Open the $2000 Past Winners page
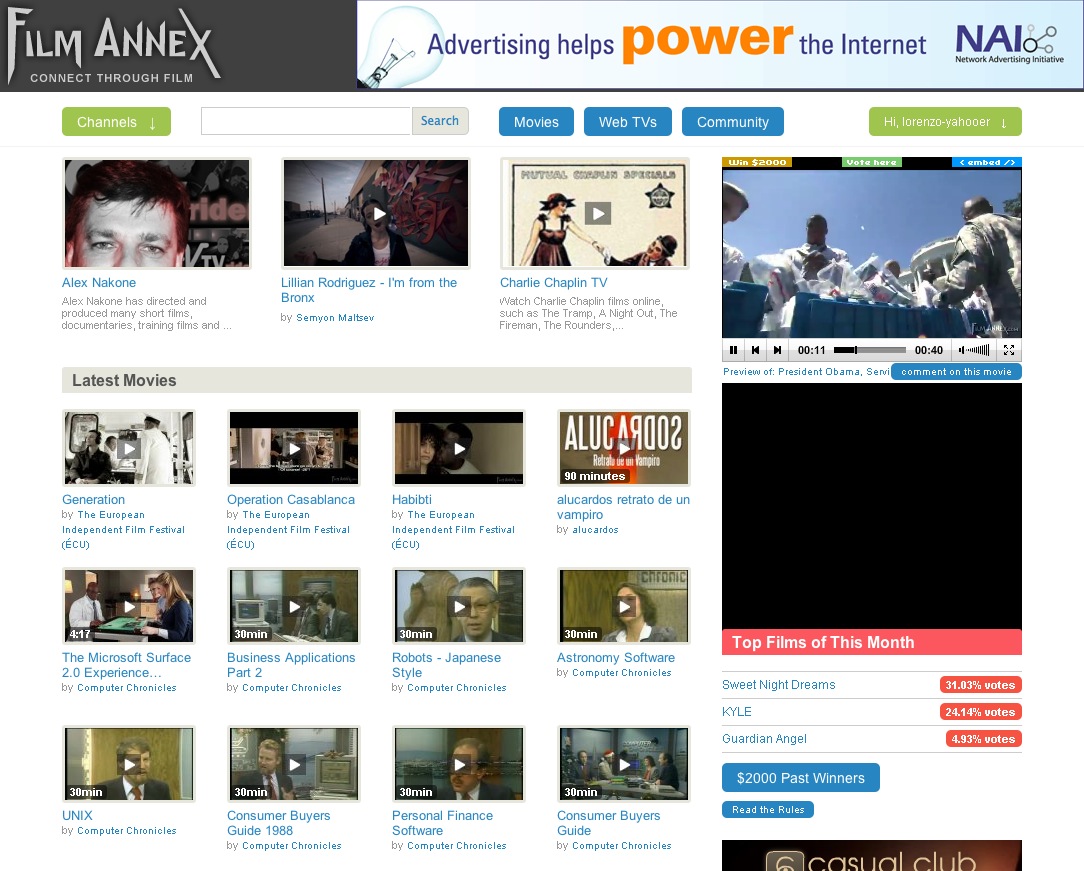Screen dimensions: 1084x871 coord(801,778)
